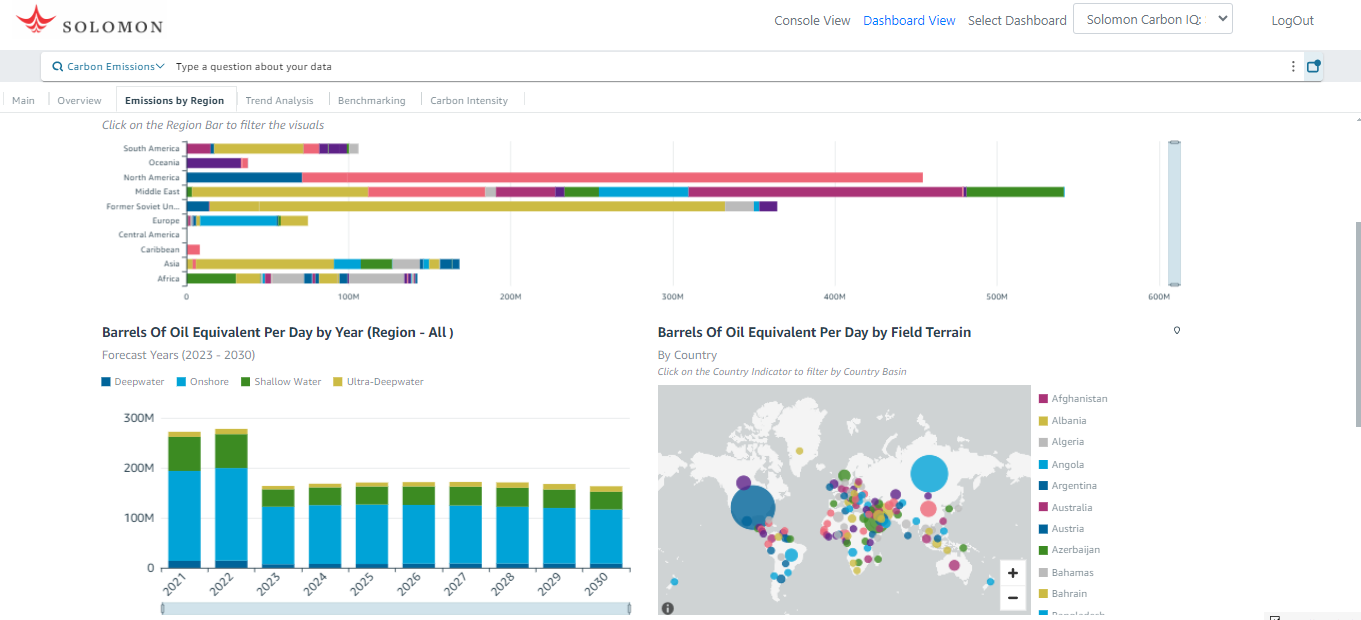Image resolution: width=1361 pixels, height=620 pixels.
Task: Open the pinboard icon beside the search bar
Action: tap(1314, 66)
